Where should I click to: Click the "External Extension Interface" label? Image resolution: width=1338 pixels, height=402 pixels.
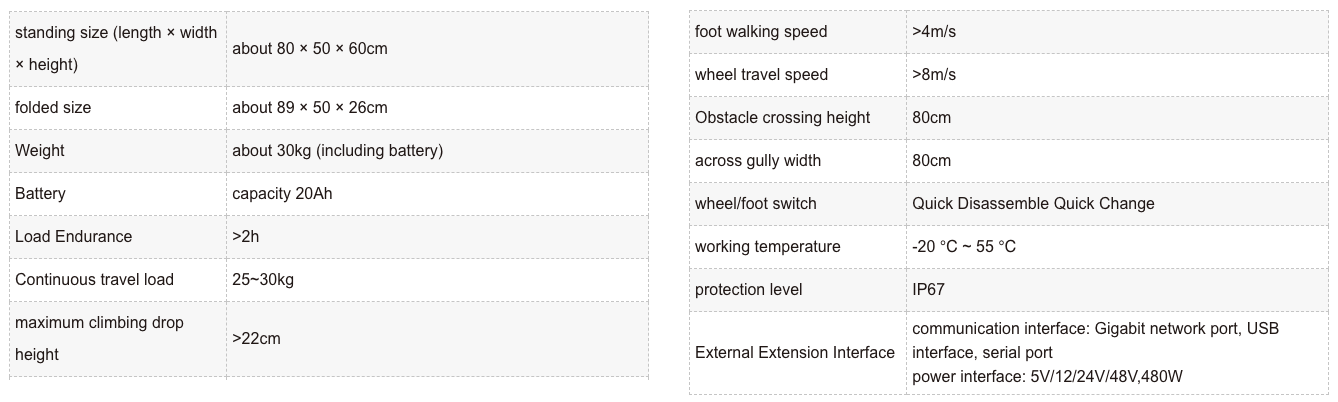coord(795,352)
